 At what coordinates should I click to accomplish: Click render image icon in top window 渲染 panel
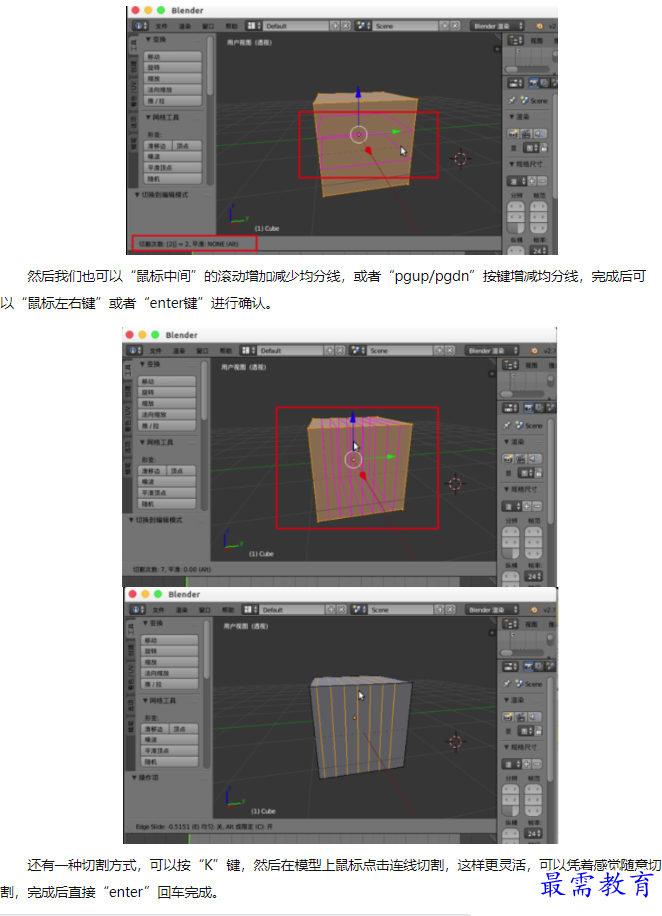point(513,134)
